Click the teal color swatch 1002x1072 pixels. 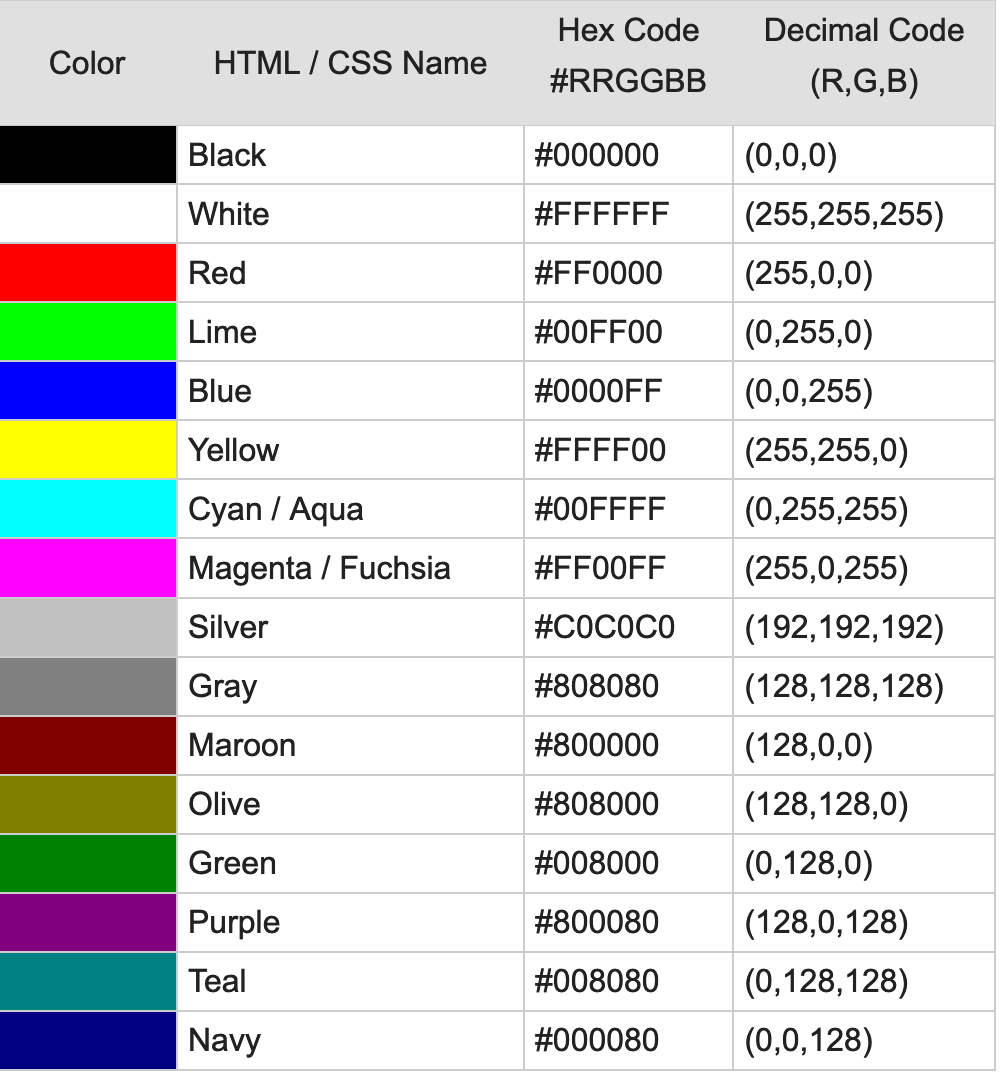click(x=87, y=981)
